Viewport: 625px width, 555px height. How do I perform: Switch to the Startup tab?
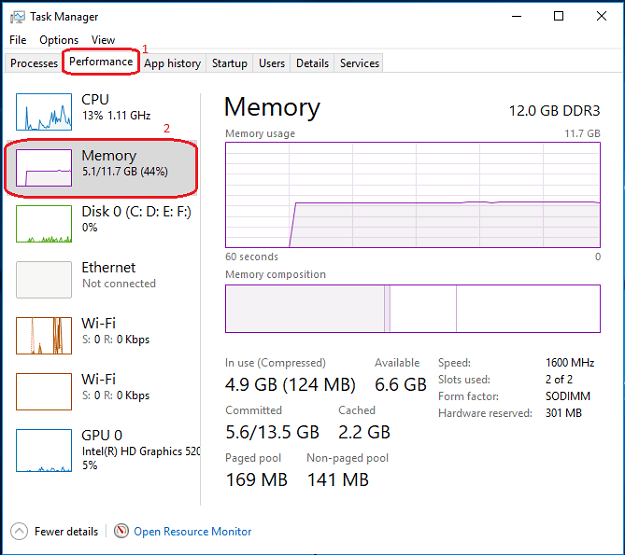coord(229,63)
